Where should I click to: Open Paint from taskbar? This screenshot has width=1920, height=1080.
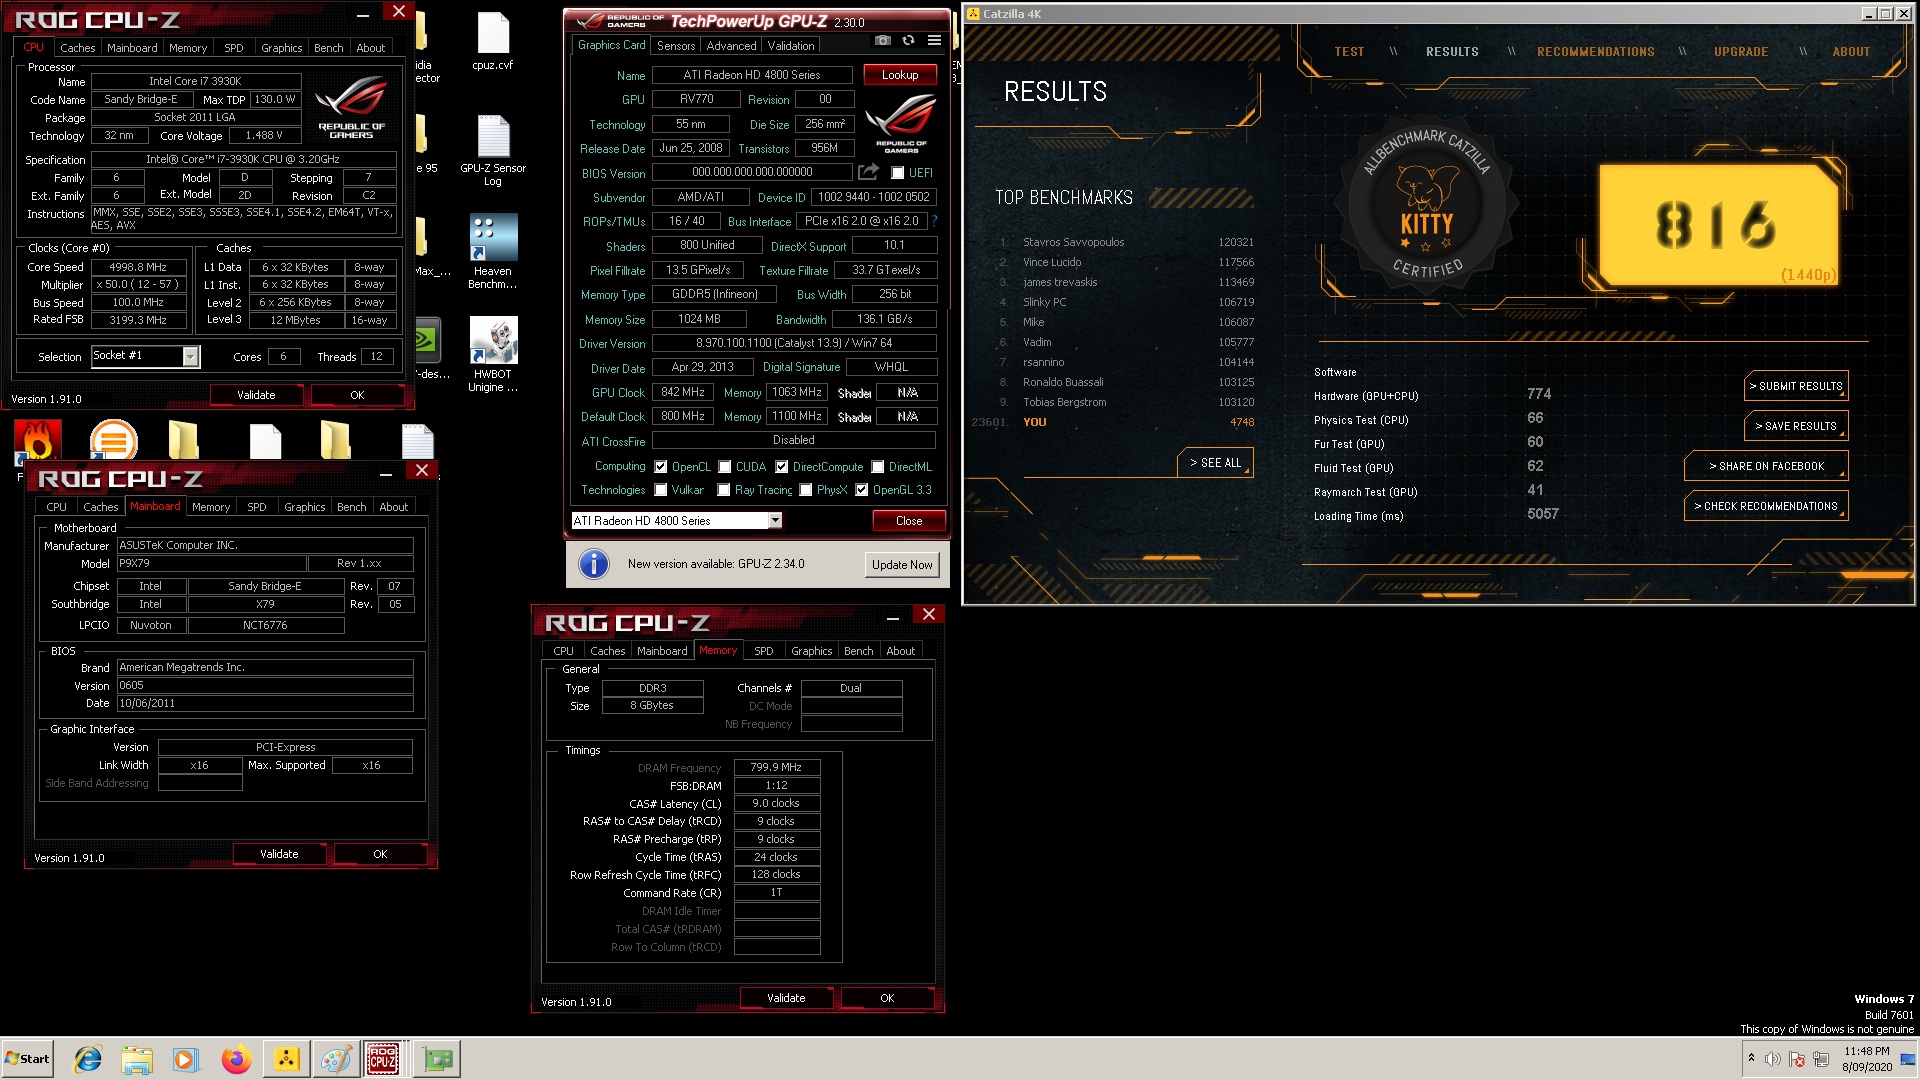pos(335,1059)
